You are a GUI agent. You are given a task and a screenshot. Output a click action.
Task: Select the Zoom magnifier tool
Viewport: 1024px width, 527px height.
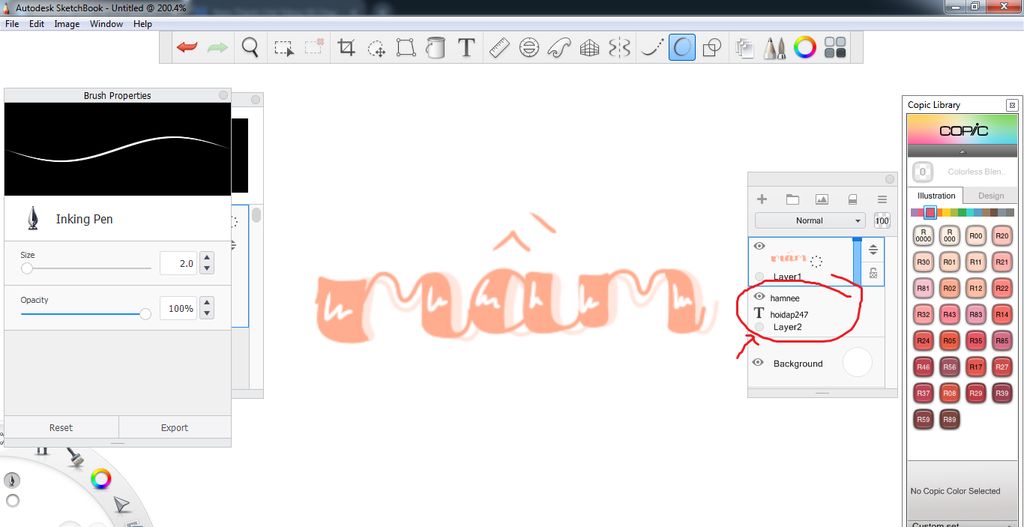(x=250, y=48)
